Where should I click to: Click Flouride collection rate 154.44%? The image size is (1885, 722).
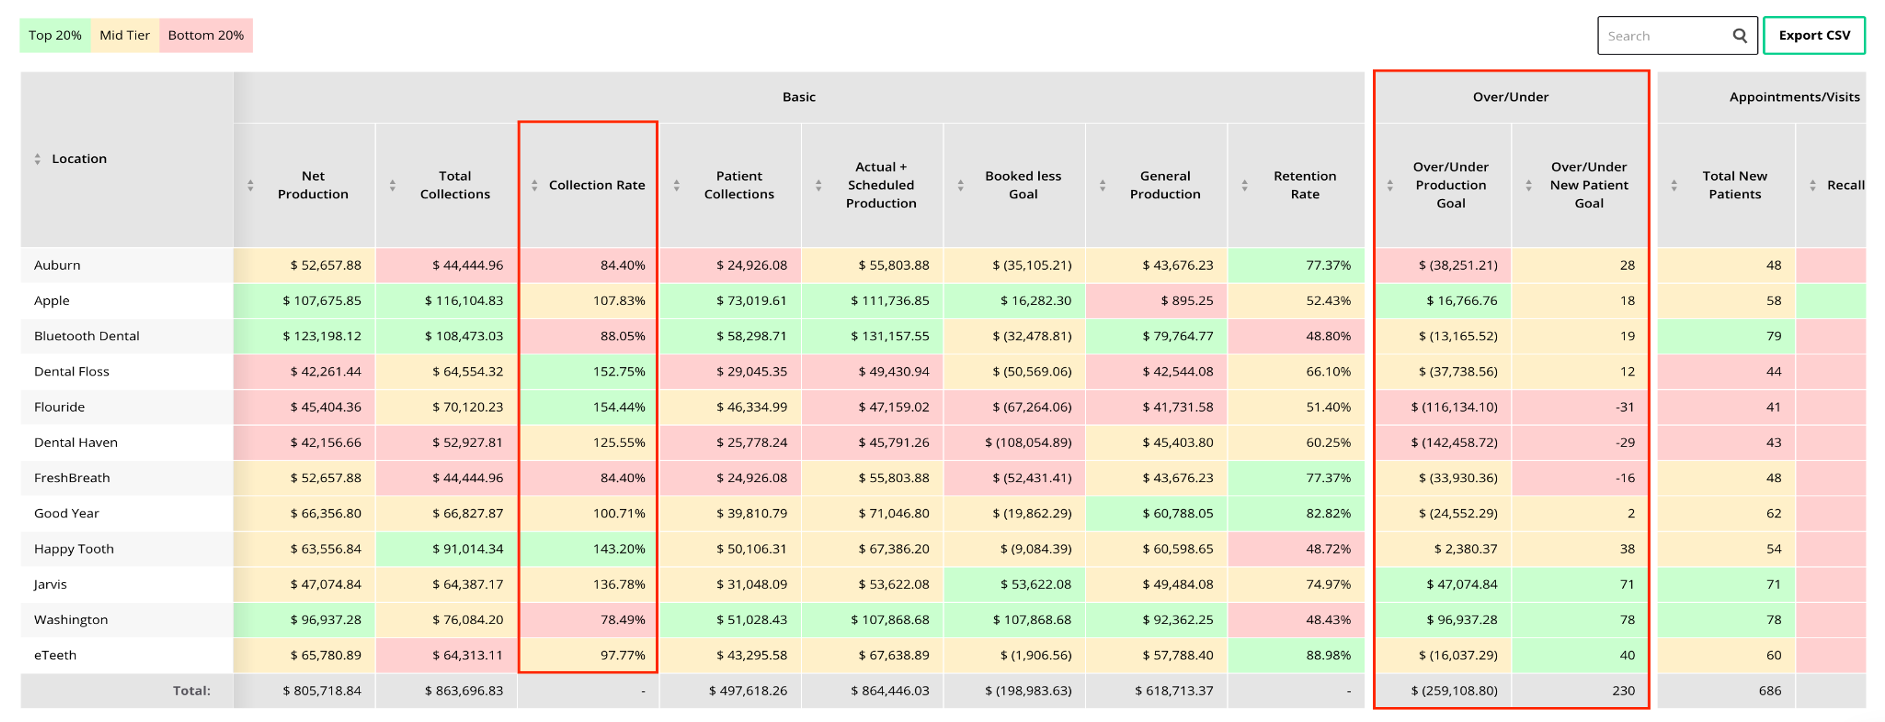tap(589, 407)
